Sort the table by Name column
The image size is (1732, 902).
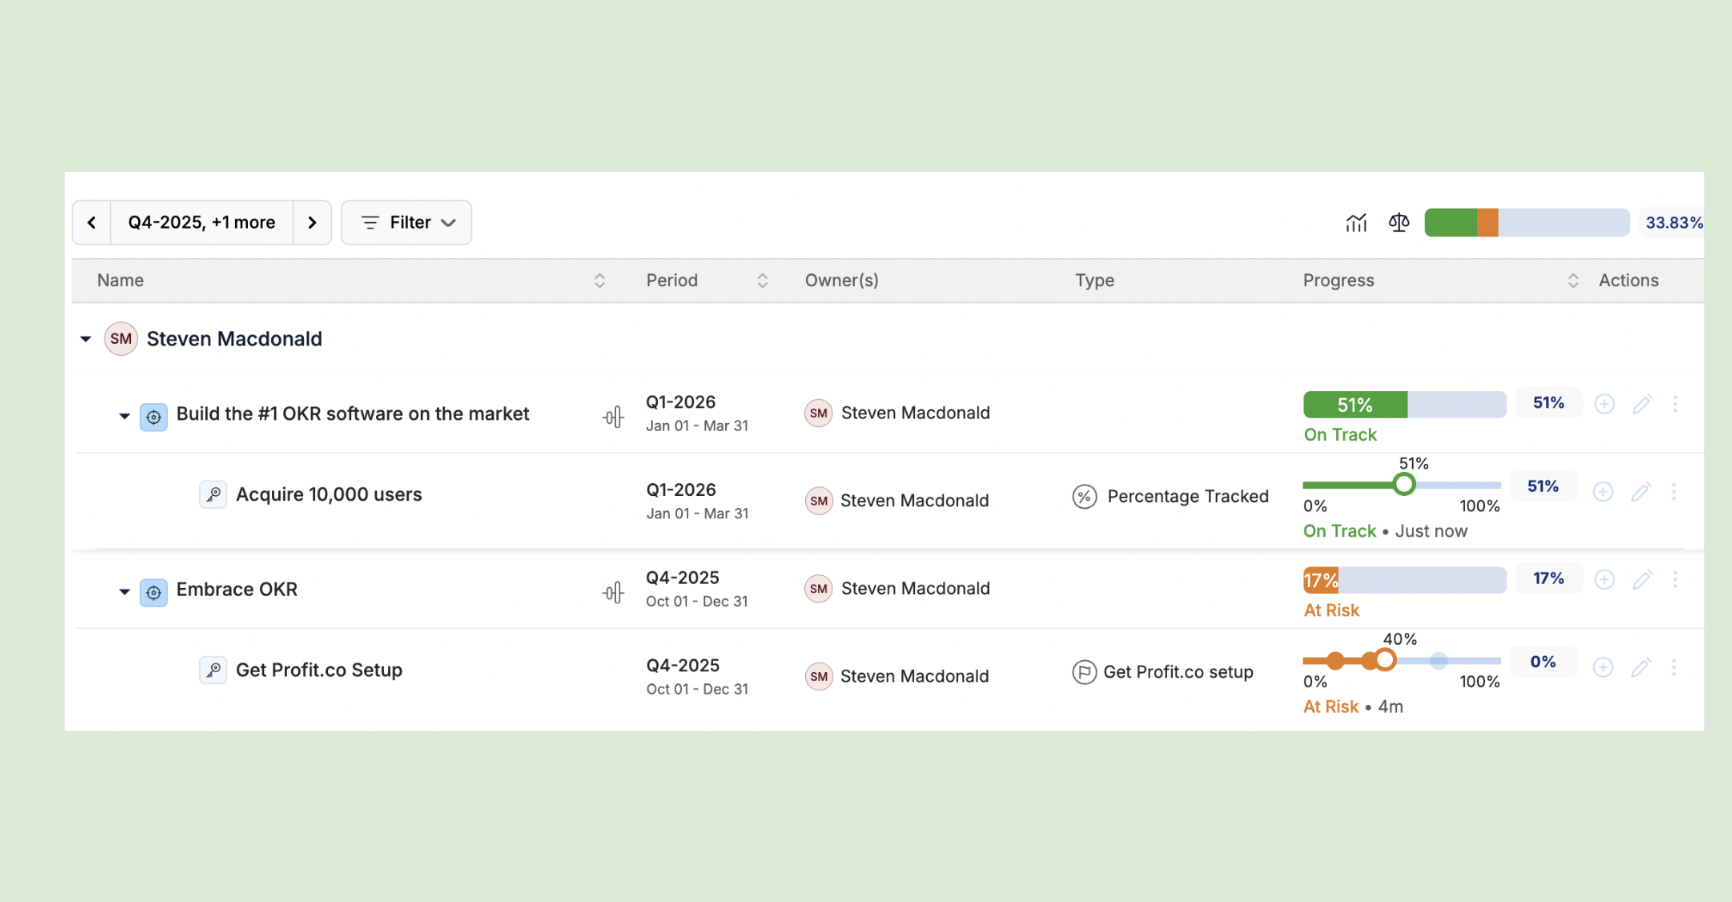pyautogui.click(x=600, y=280)
